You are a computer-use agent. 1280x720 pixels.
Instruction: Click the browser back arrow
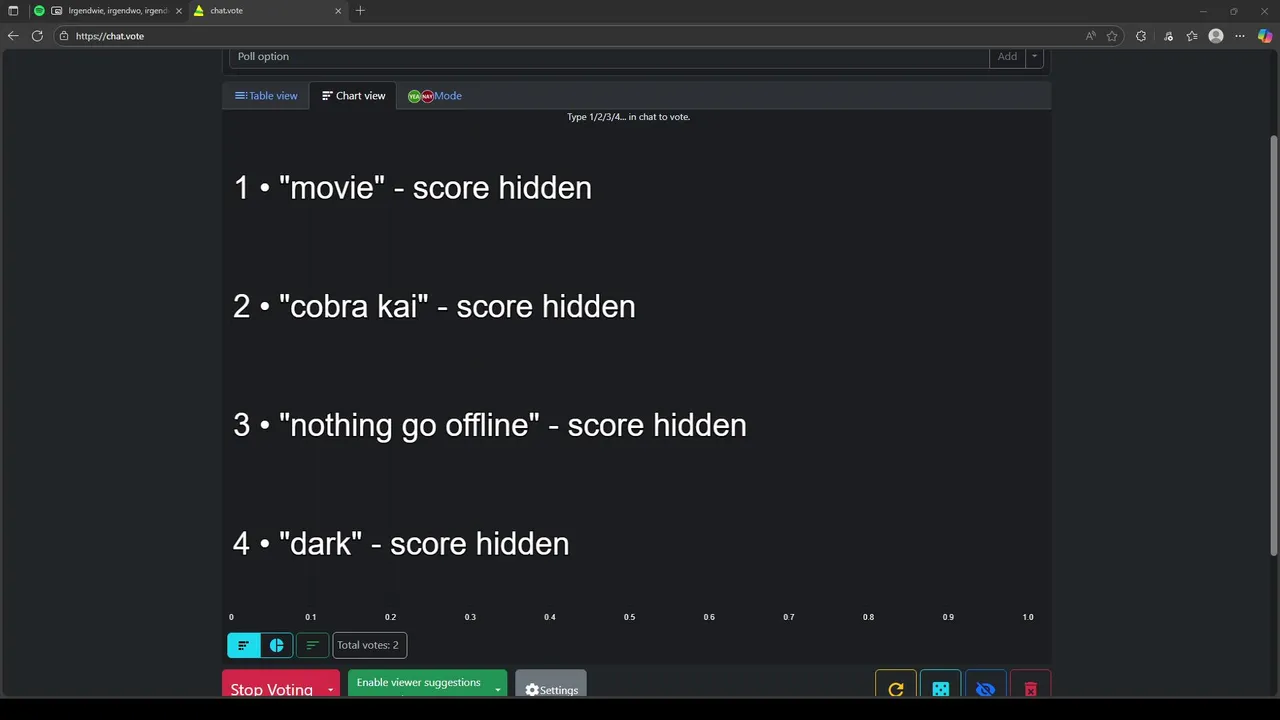coord(13,36)
